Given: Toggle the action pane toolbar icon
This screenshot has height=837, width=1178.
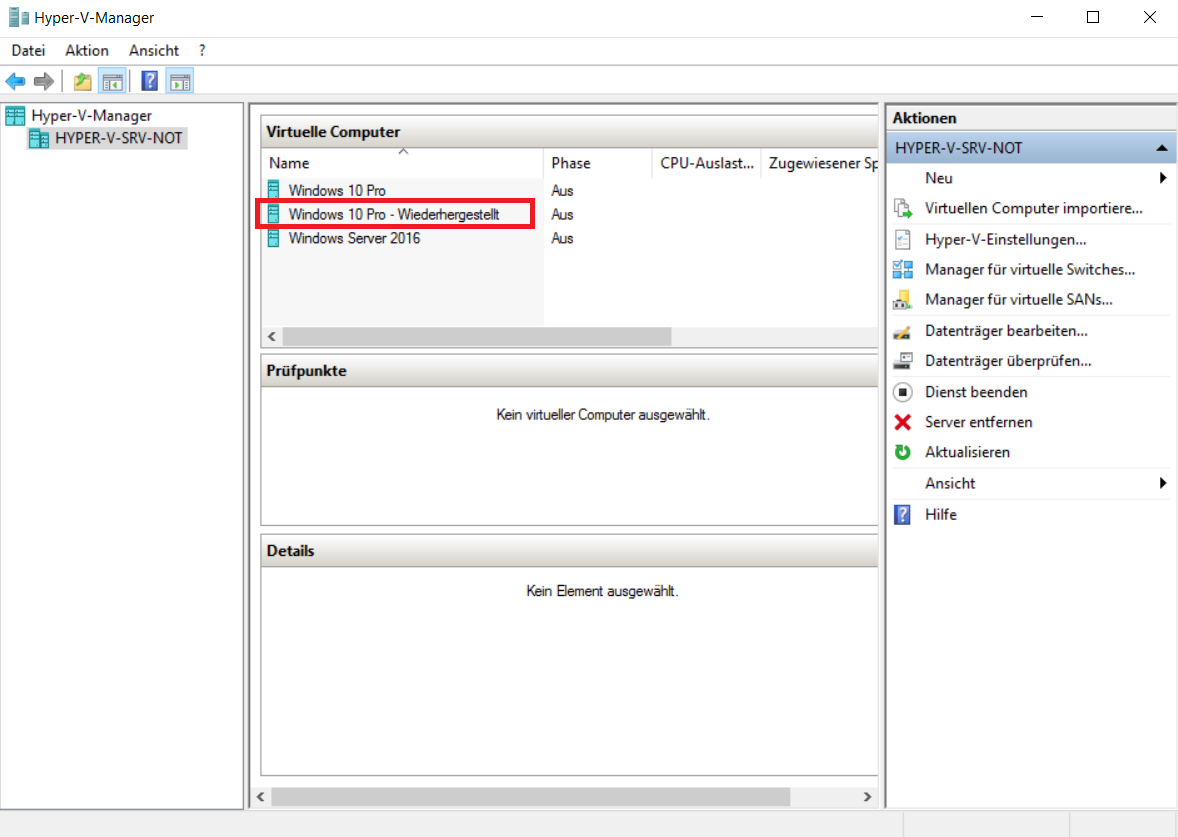Looking at the screenshot, I should tap(180, 82).
